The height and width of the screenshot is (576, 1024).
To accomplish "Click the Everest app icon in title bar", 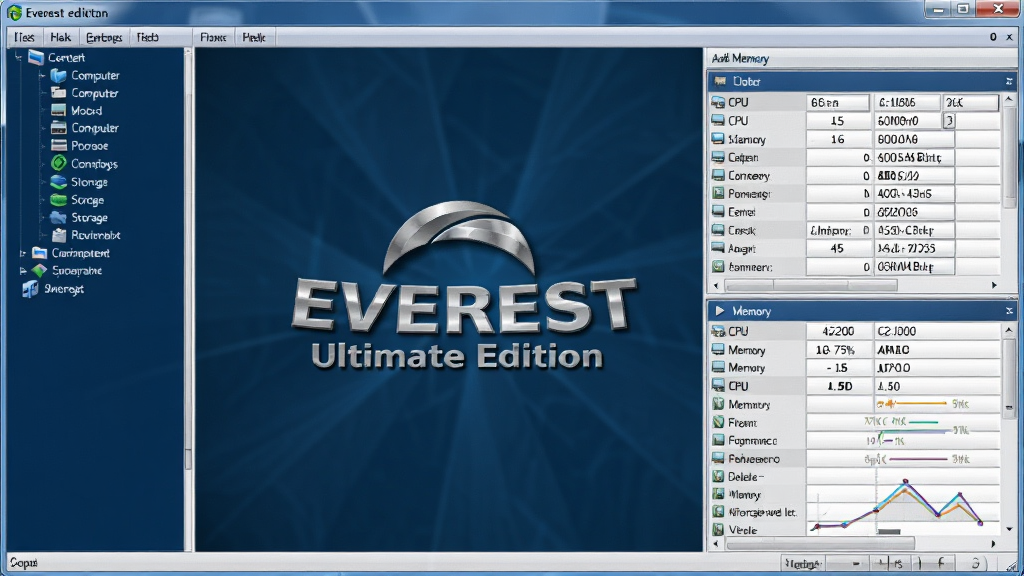I will (14, 13).
